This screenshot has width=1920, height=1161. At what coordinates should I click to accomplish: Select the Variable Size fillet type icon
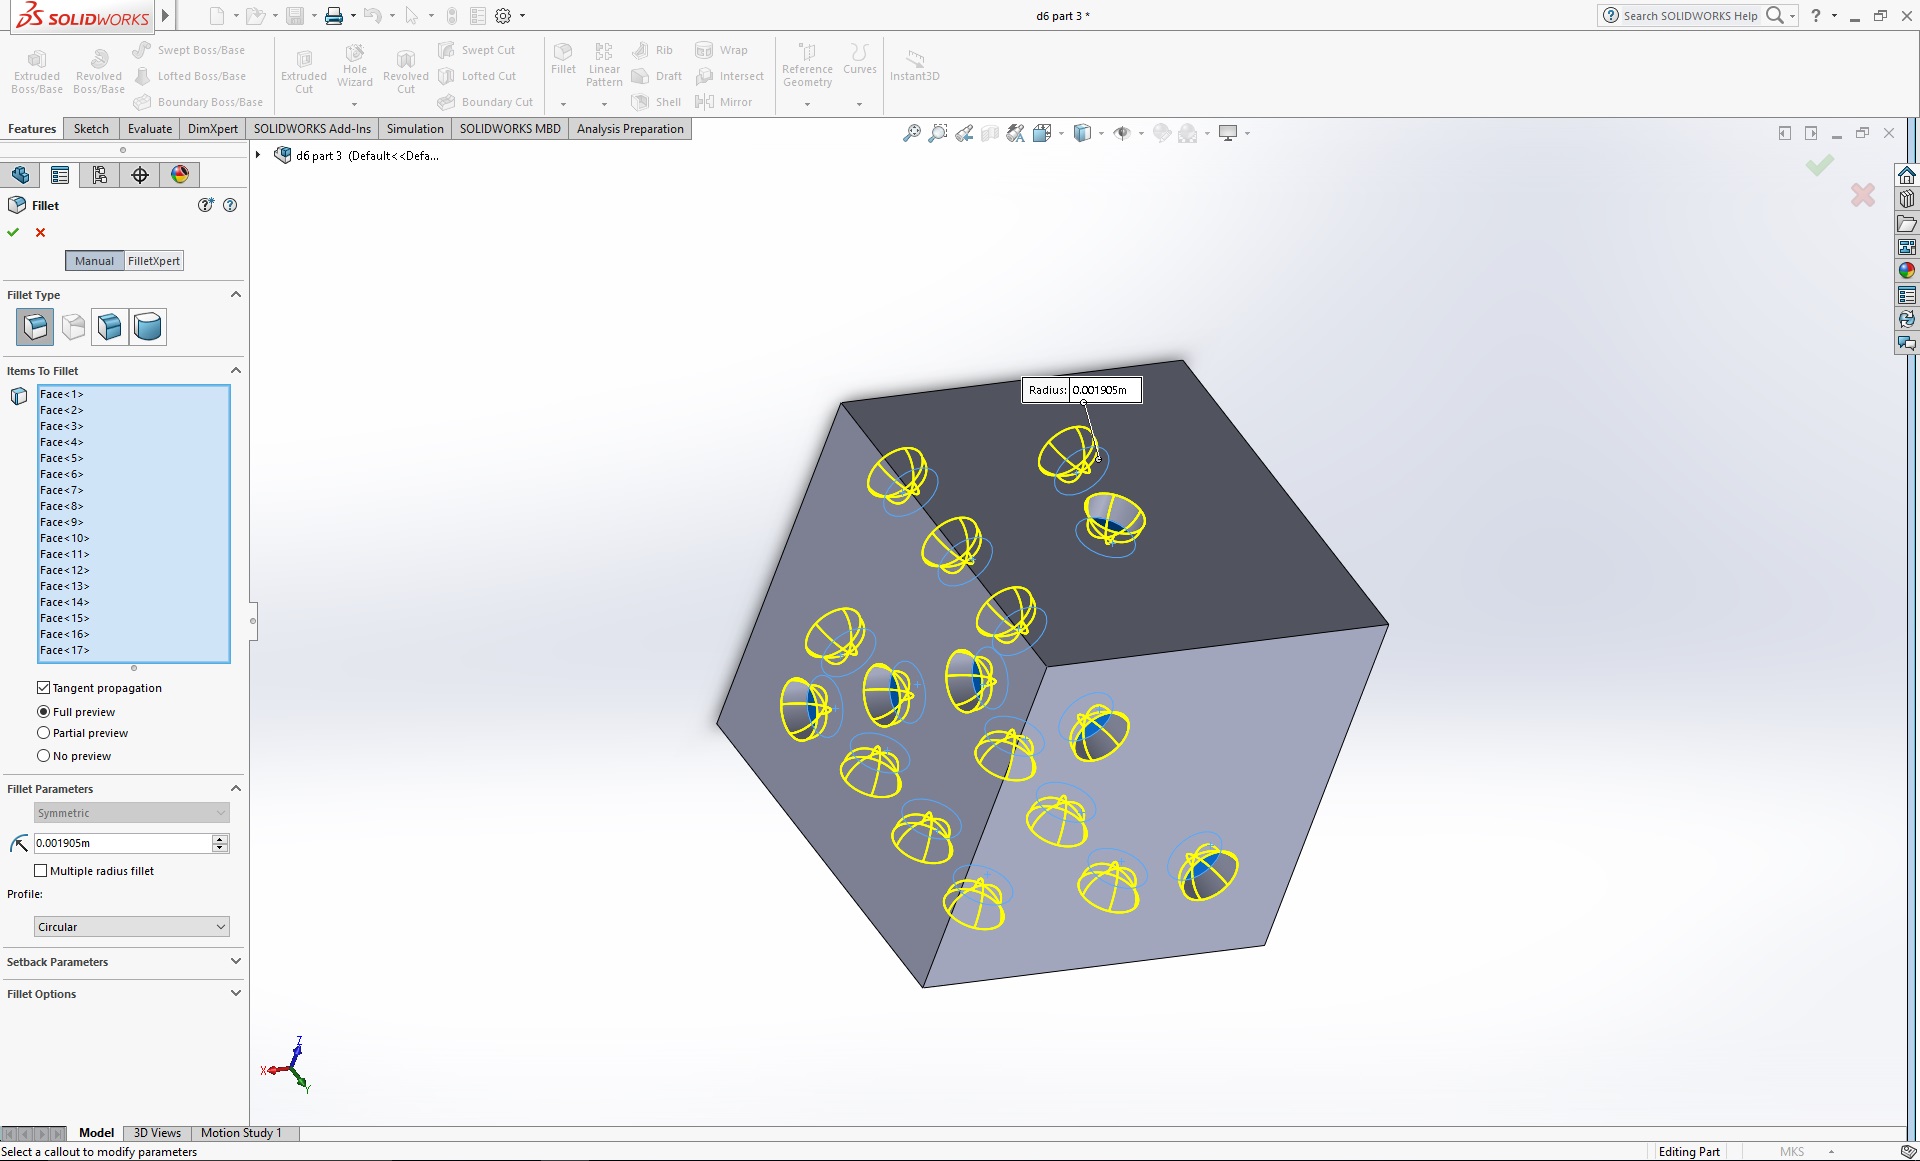pyautogui.click(x=71, y=326)
